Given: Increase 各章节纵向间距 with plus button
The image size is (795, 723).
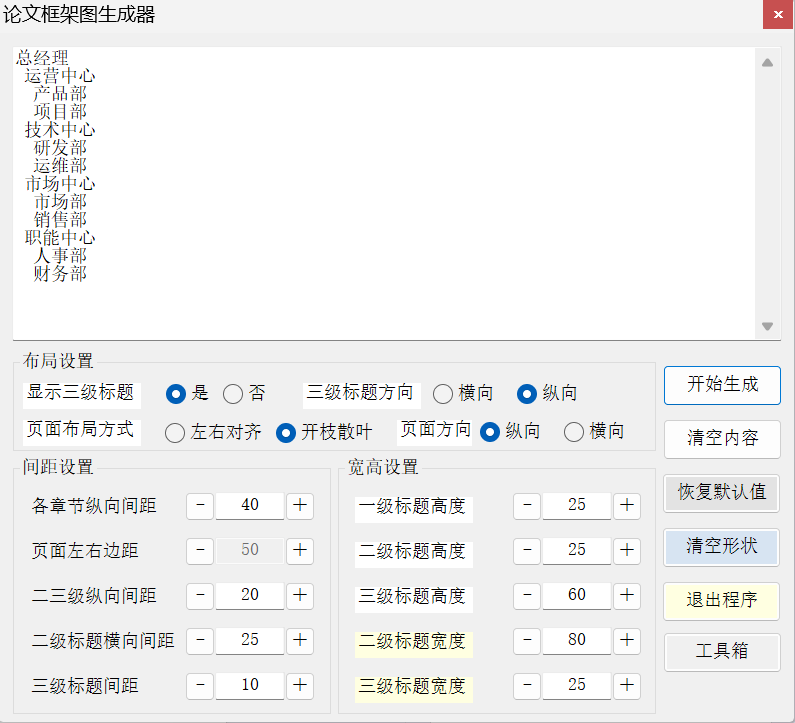Looking at the screenshot, I should click(x=300, y=505).
